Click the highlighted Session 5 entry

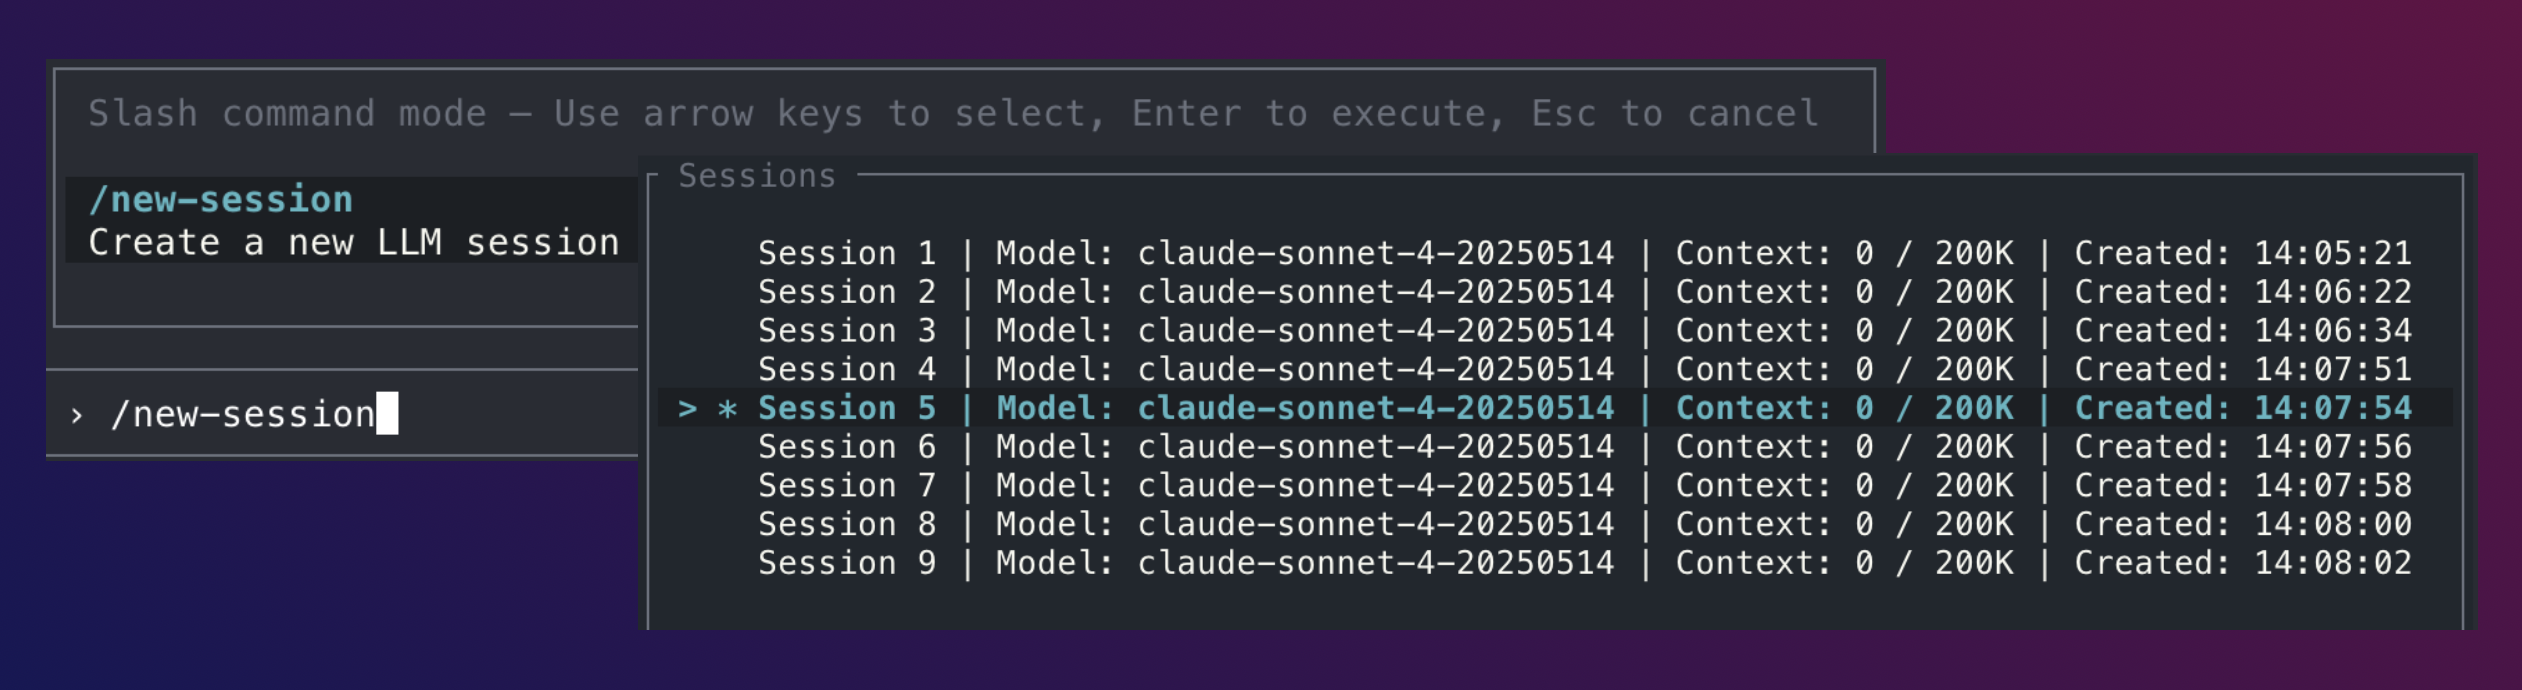pyautogui.click(x=848, y=407)
